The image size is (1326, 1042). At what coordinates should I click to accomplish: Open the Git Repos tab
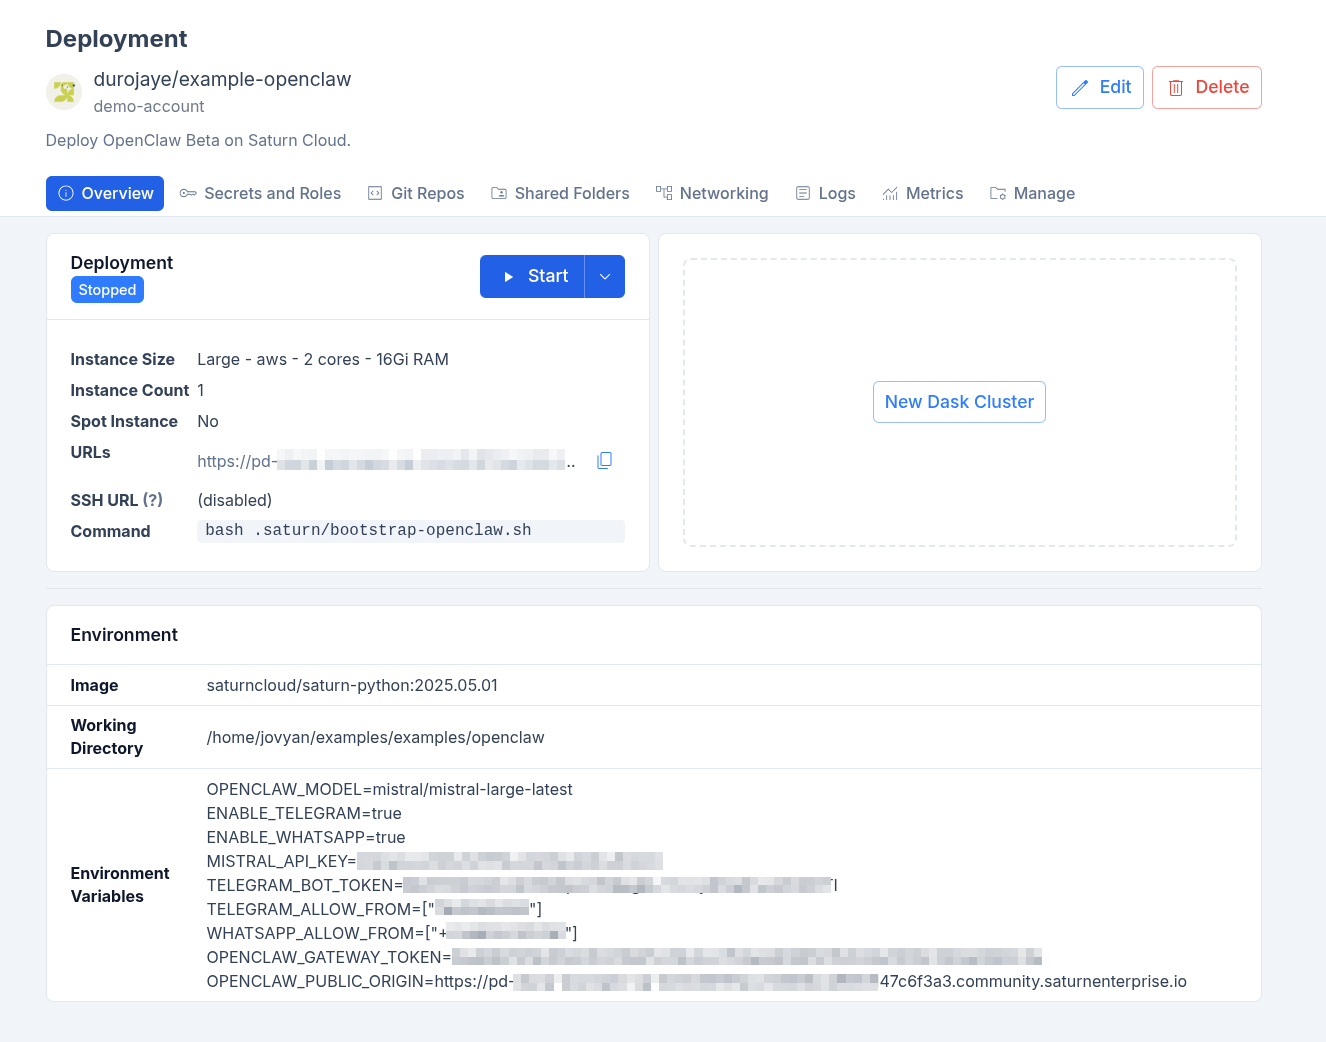pyautogui.click(x=416, y=193)
